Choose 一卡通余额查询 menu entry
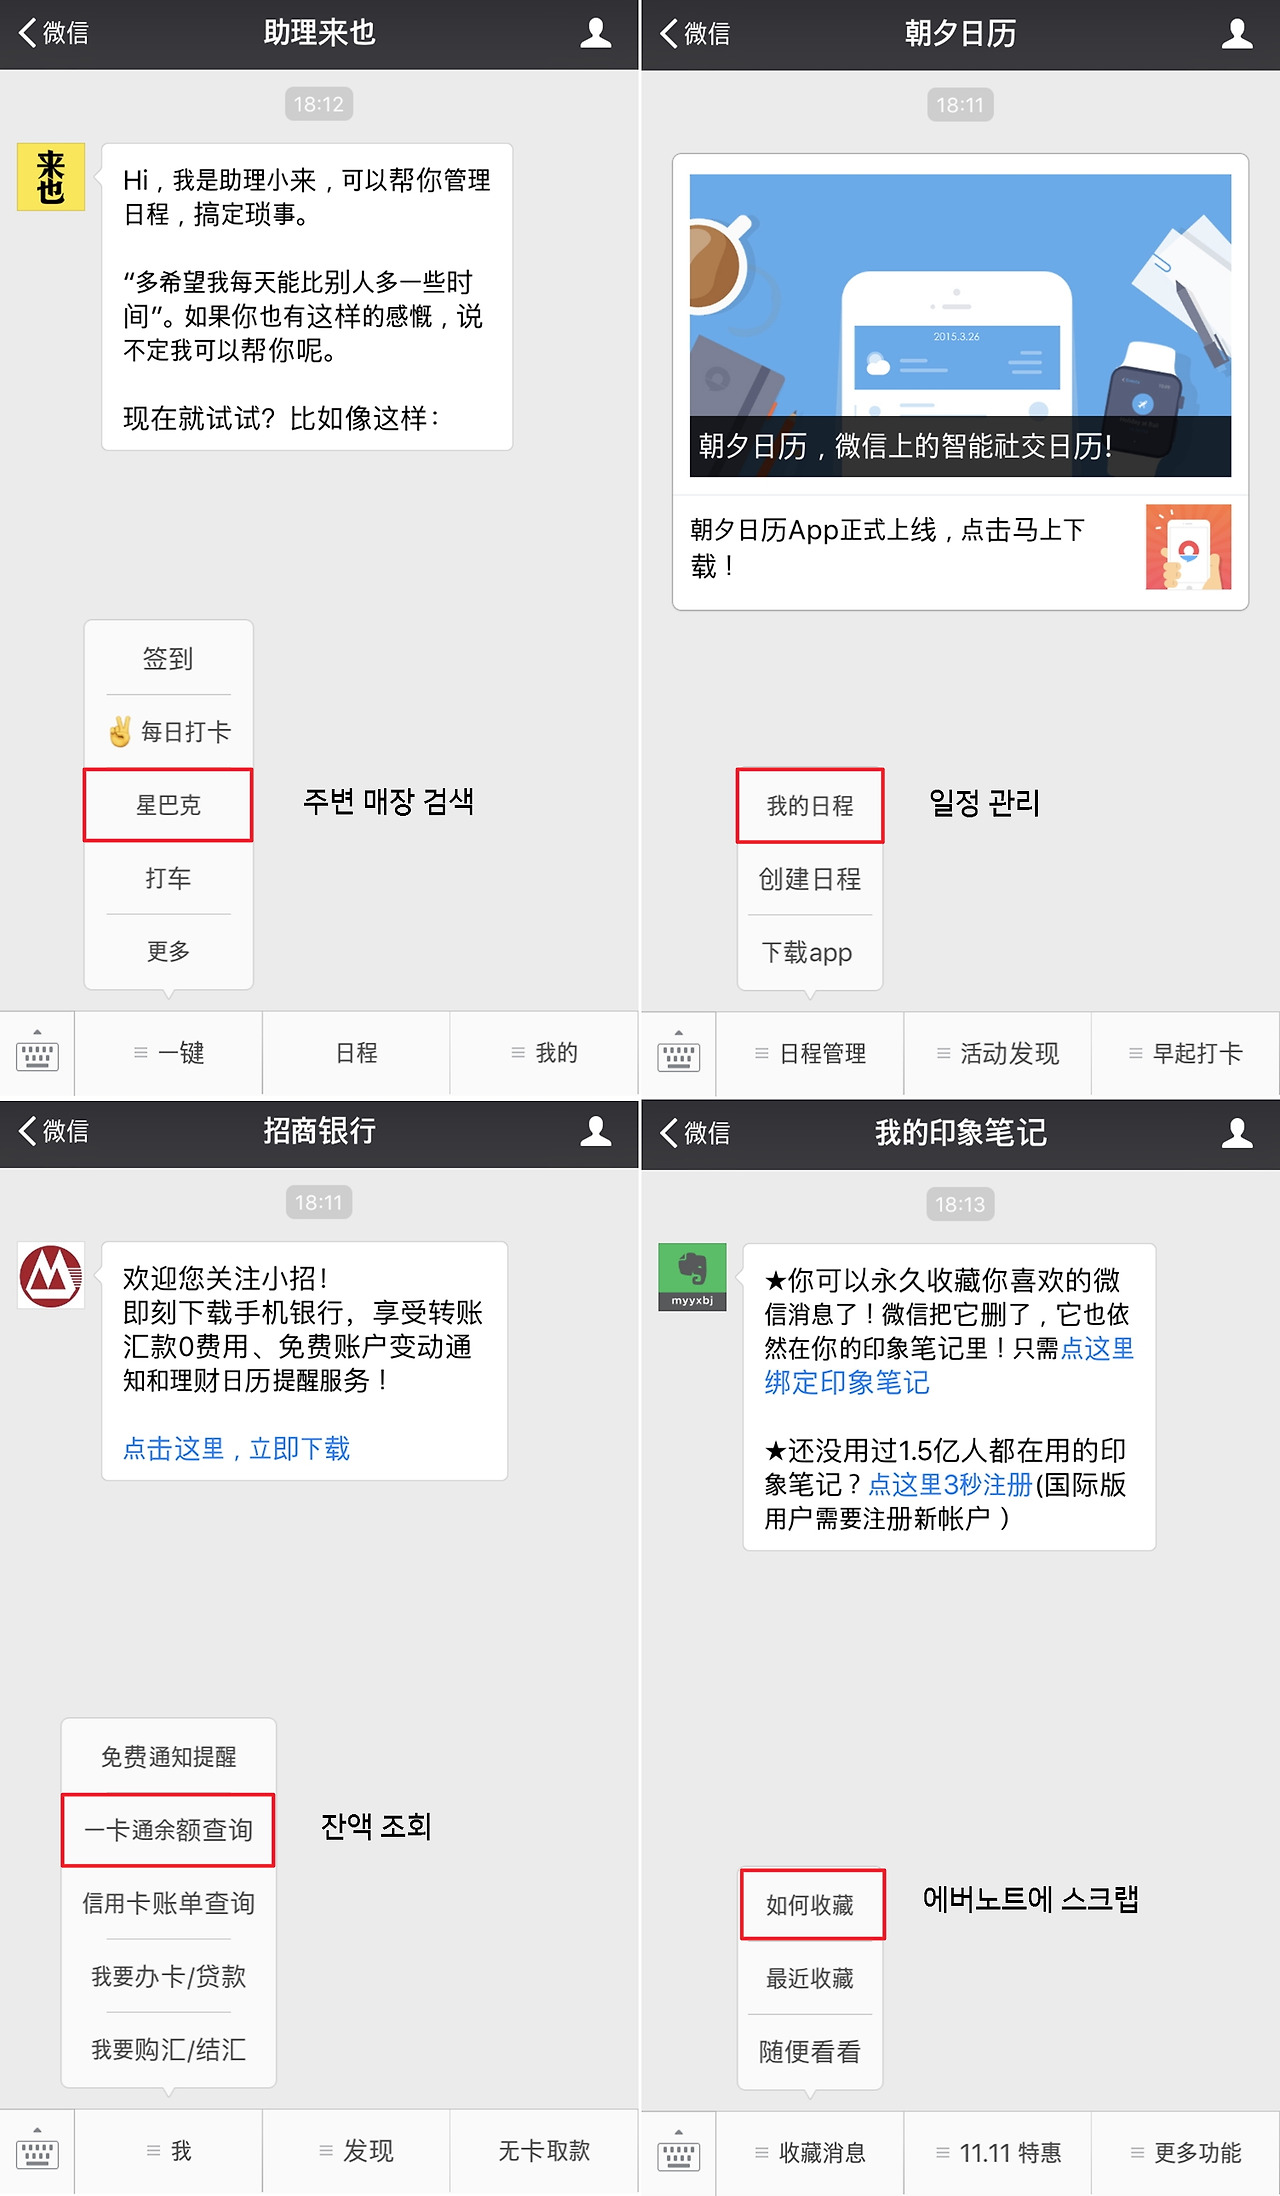This screenshot has width=1280, height=2196. pyautogui.click(x=168, y=1830)
